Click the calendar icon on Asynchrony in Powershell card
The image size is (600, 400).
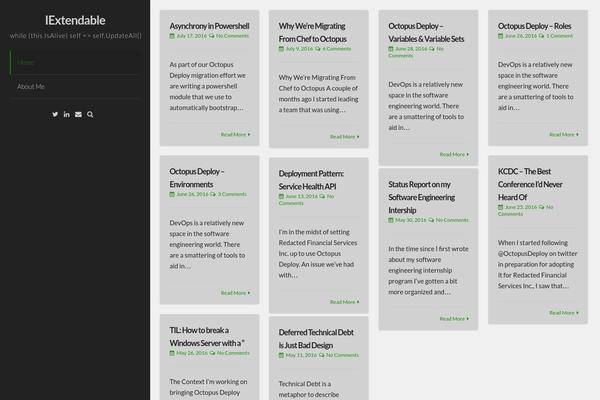pos(172,36)
